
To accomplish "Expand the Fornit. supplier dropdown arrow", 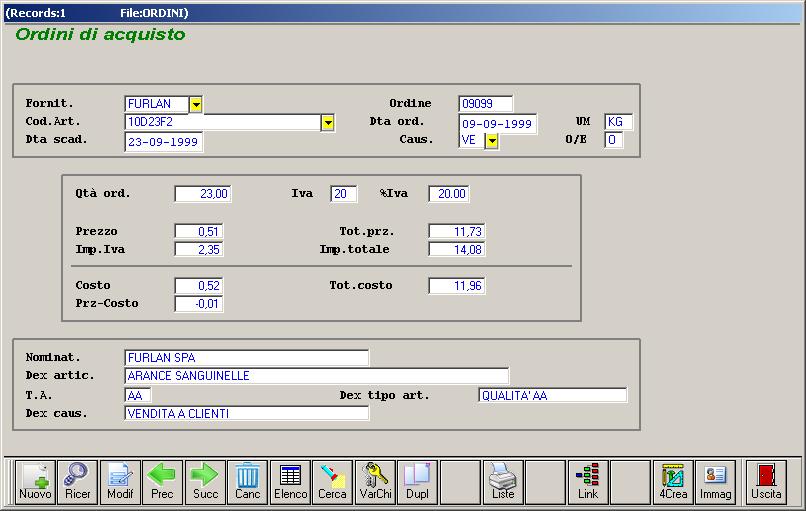I will click(196, 104).
